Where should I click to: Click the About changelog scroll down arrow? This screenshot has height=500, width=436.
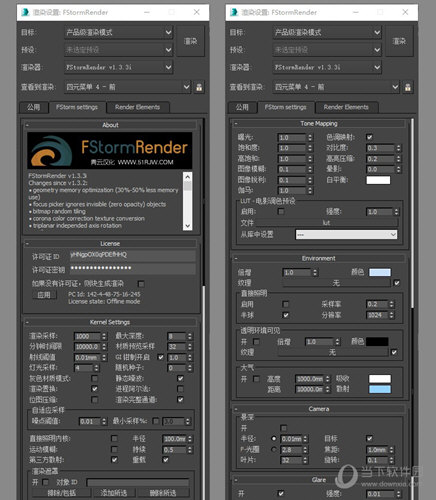point(188,226)
